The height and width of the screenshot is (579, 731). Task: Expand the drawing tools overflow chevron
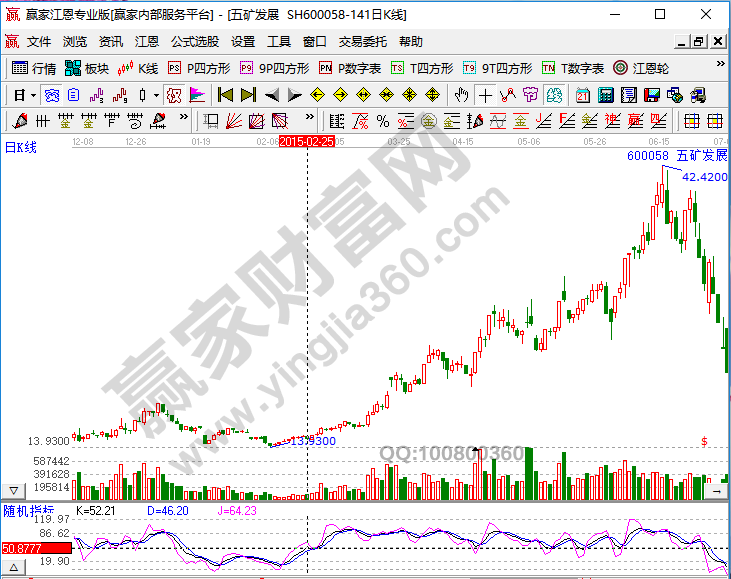click(x=184, y=117)
